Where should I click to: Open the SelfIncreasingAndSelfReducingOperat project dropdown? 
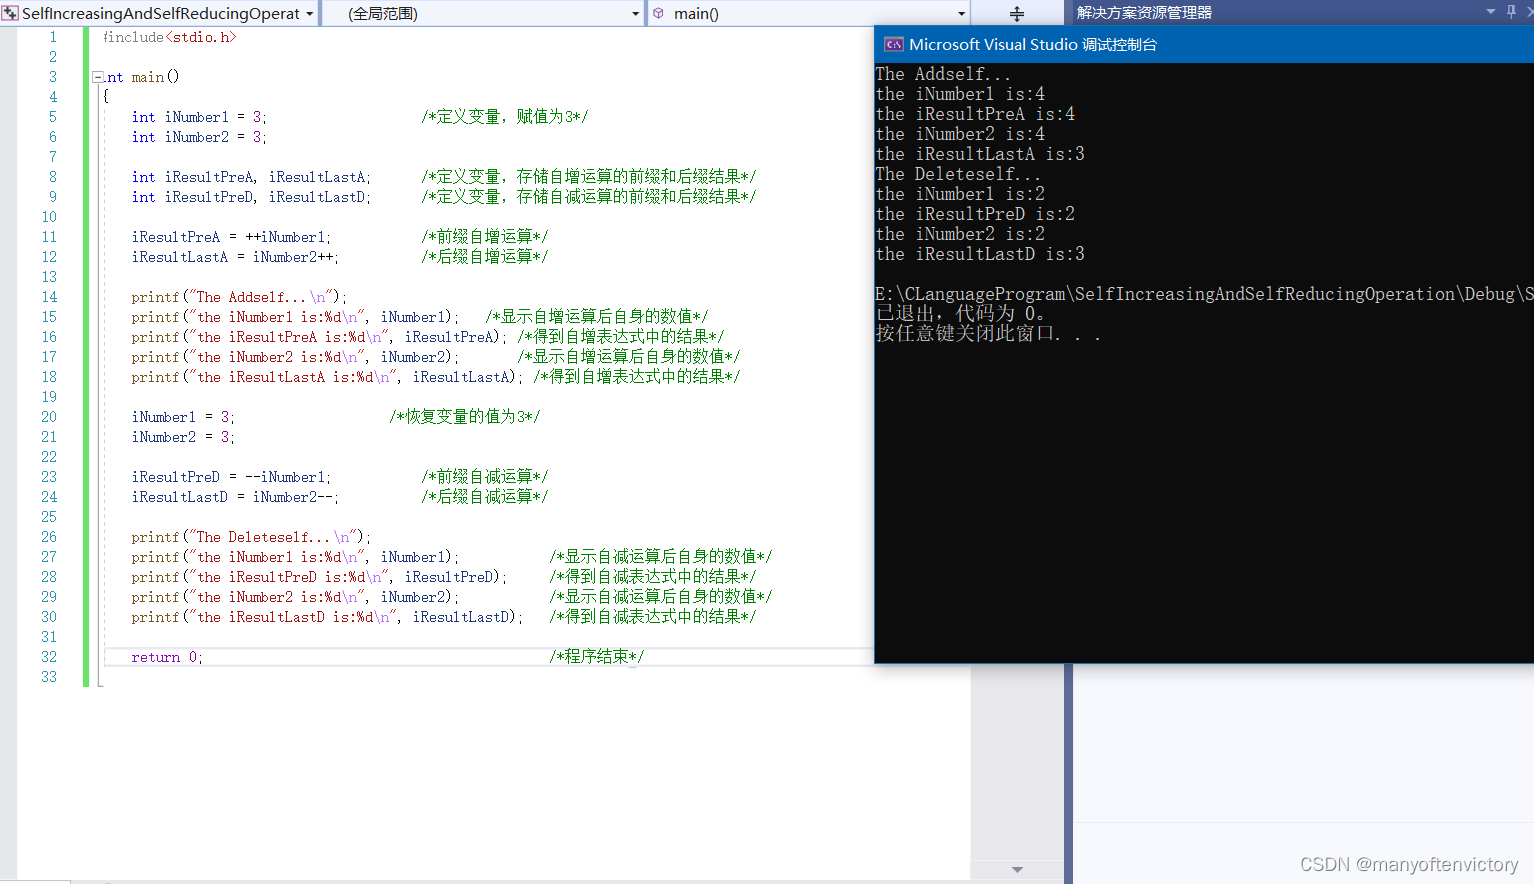click(309, 14)
